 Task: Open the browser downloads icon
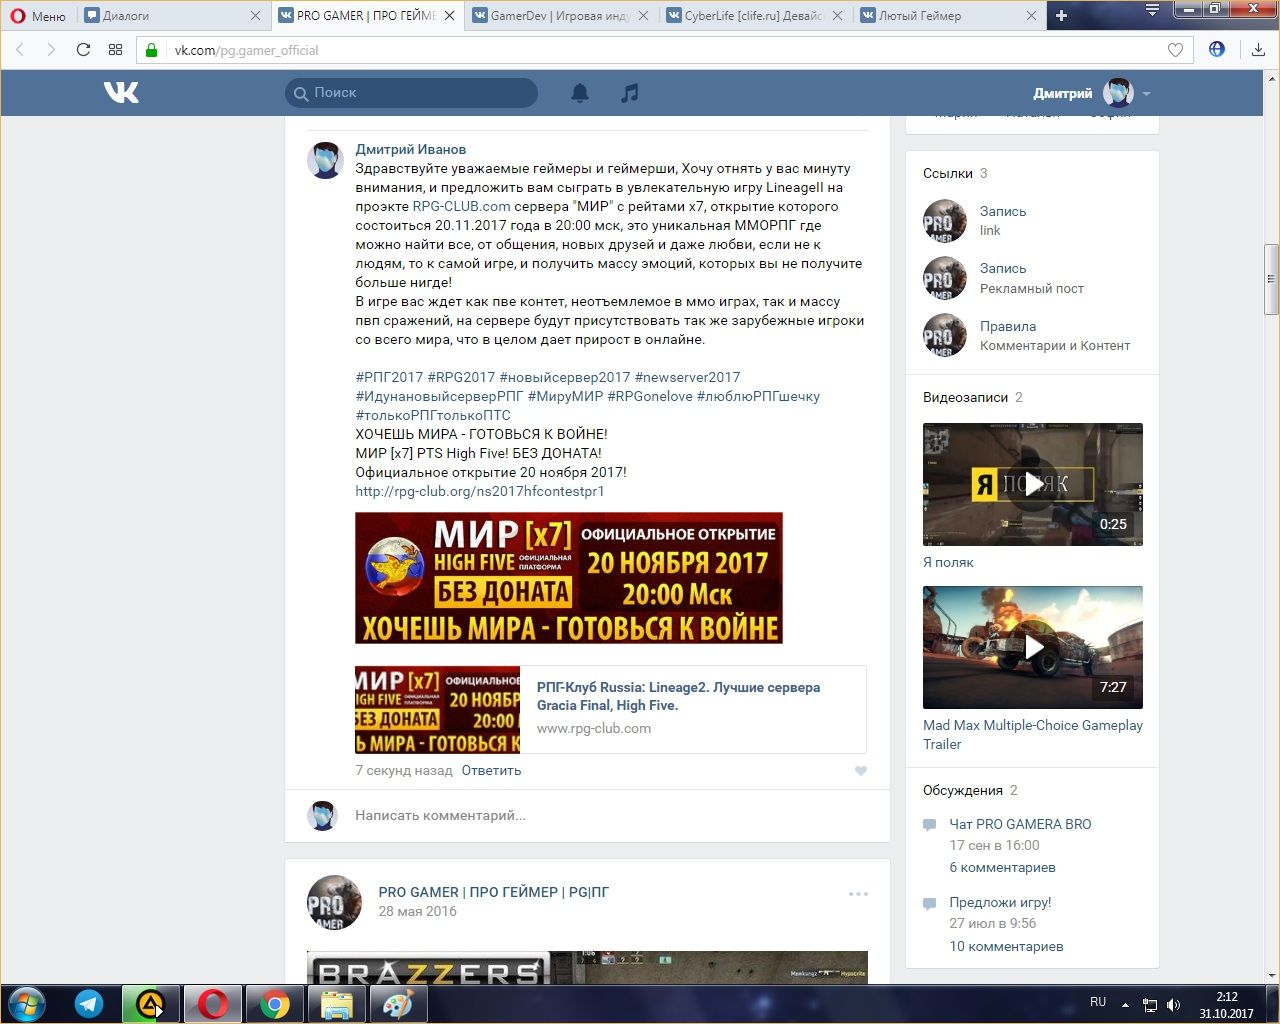pyautogui.click(x=1258, y=50)
